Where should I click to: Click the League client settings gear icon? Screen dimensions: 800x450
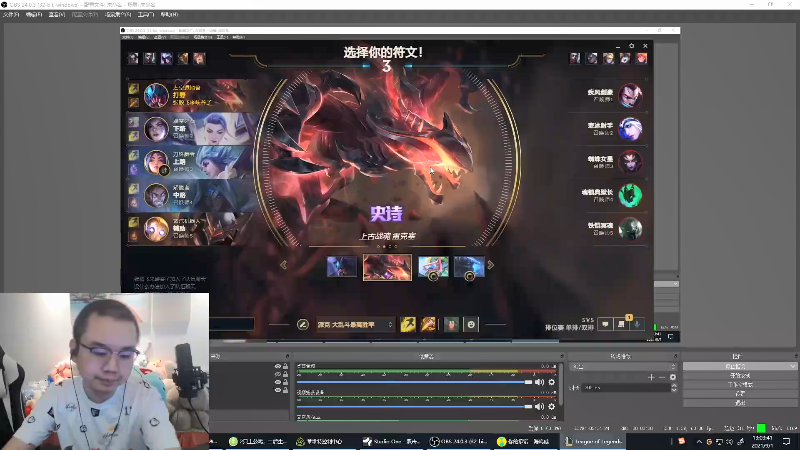632,46
